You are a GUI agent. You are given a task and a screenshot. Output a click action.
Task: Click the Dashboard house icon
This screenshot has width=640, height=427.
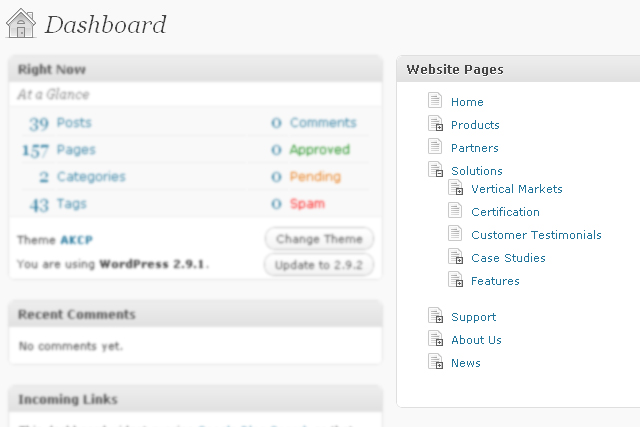pos(21,24)
